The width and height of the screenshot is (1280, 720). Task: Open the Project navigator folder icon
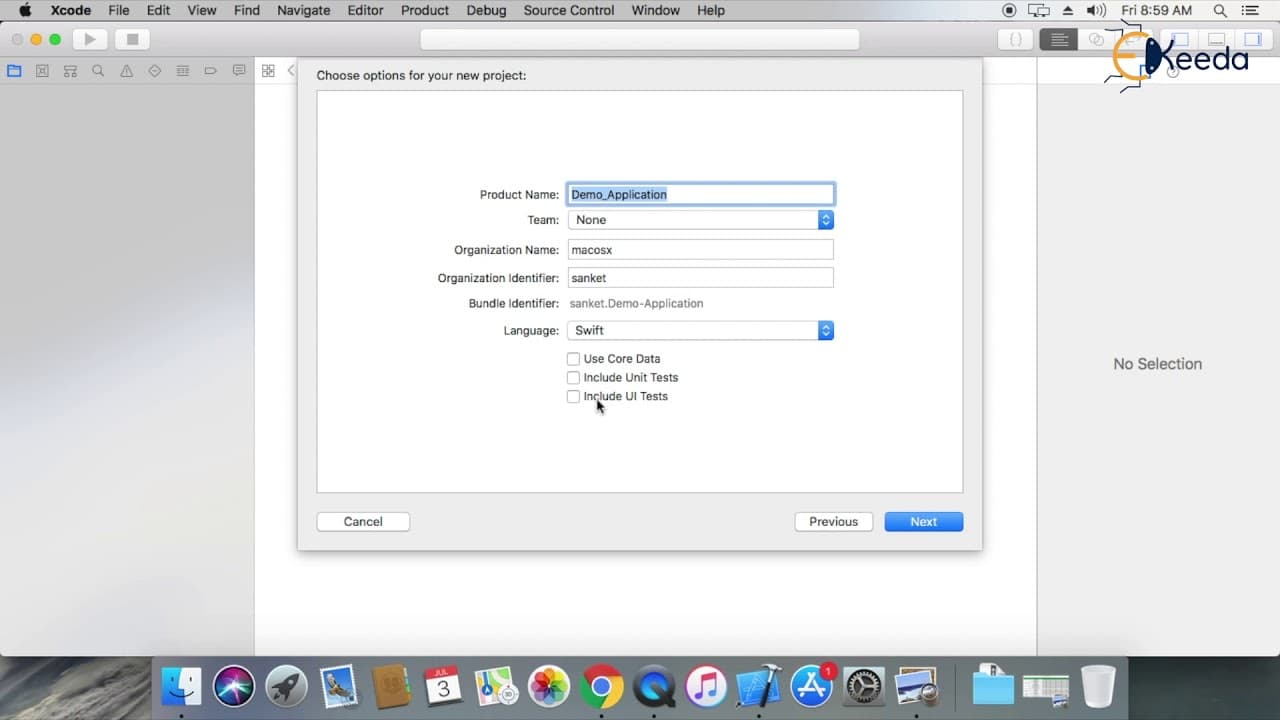14,71
